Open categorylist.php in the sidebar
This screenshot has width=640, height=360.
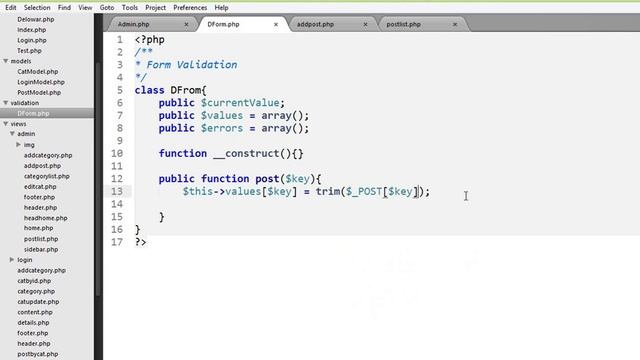[x=47, y=176]
